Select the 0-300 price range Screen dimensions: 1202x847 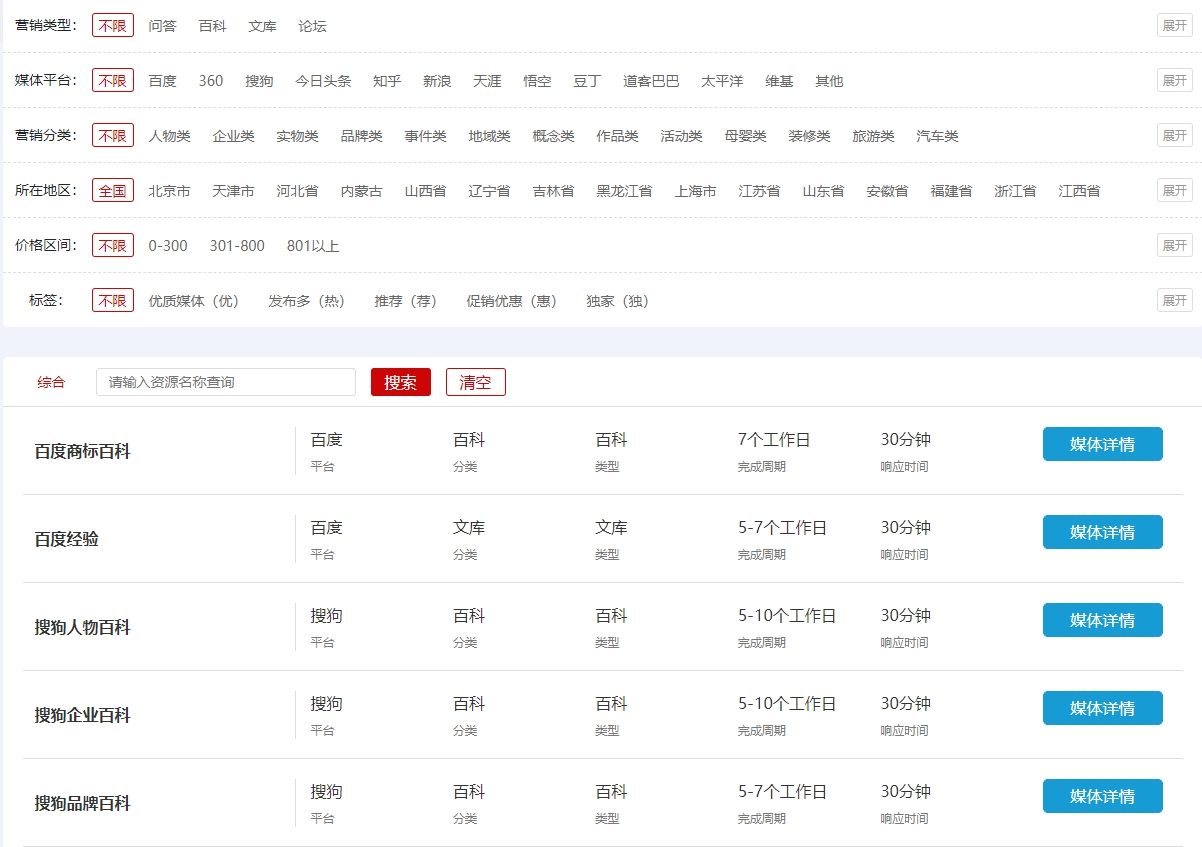tap(168, 246)
